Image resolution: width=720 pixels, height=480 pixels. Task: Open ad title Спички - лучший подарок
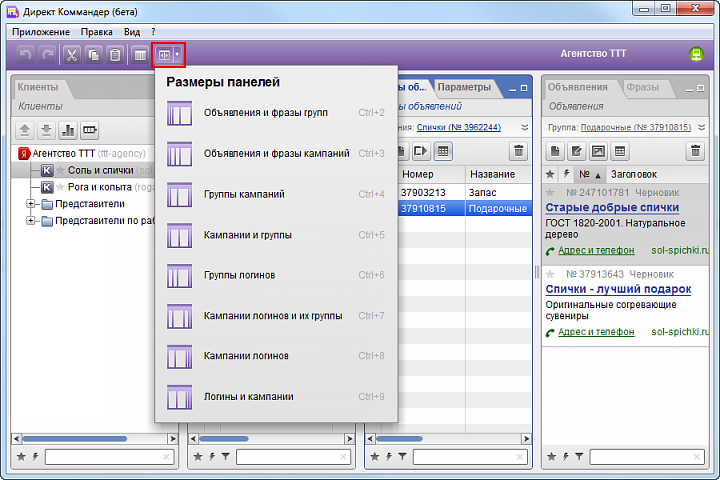point(618,289)
